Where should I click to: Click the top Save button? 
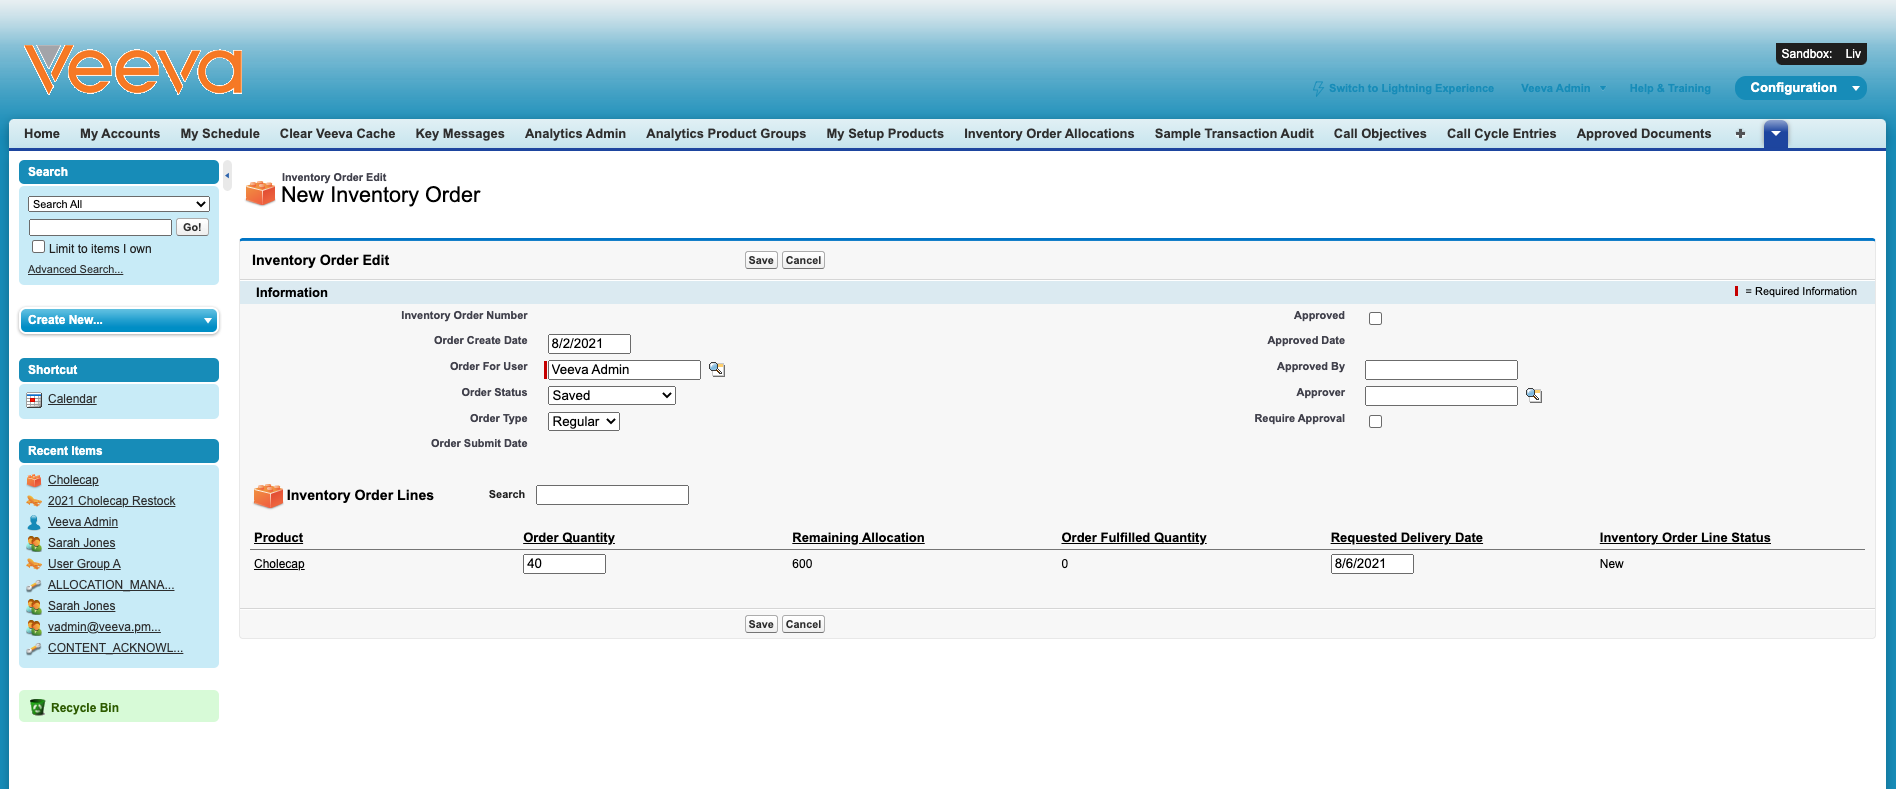pyautogui.click(x=761, y=260)
